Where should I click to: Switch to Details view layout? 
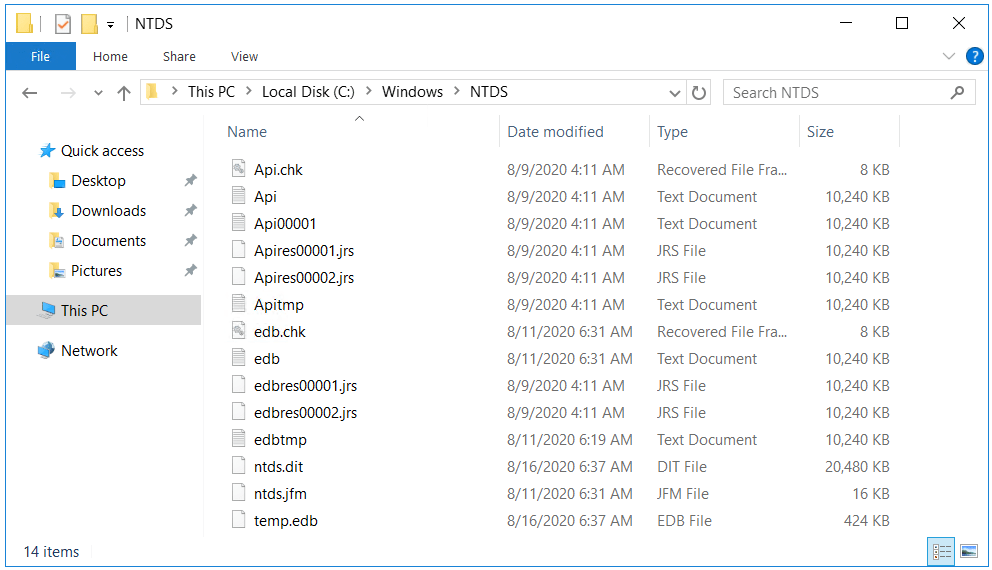(x=941, y=552)
